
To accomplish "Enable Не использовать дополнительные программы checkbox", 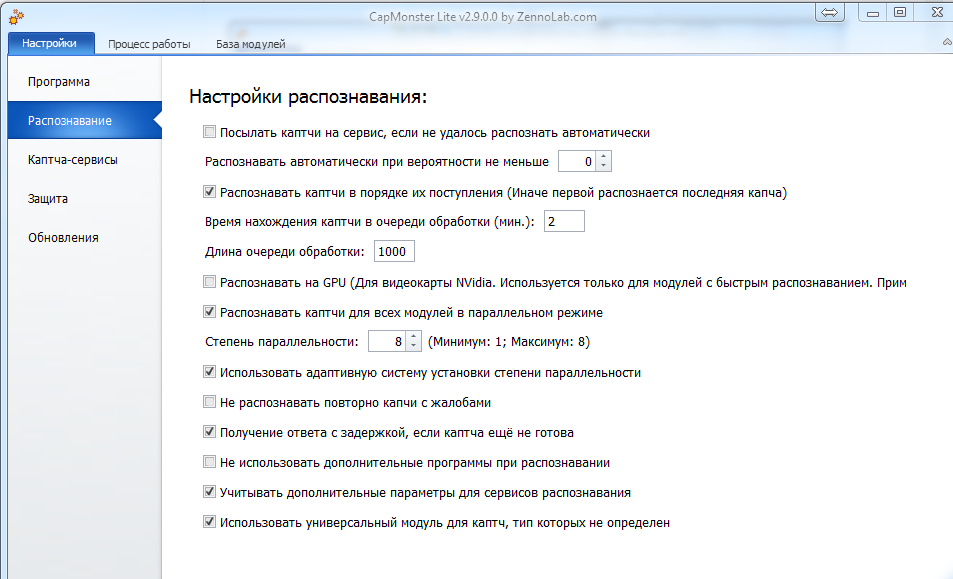I will click(x=209, y=462).
